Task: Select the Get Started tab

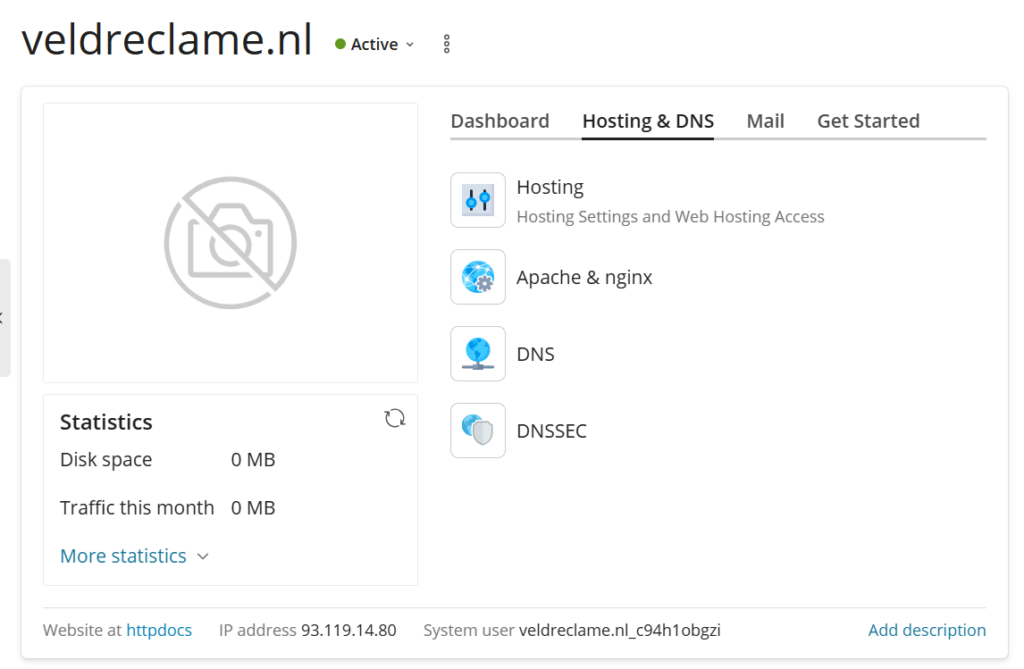Action: coord(868,120)
